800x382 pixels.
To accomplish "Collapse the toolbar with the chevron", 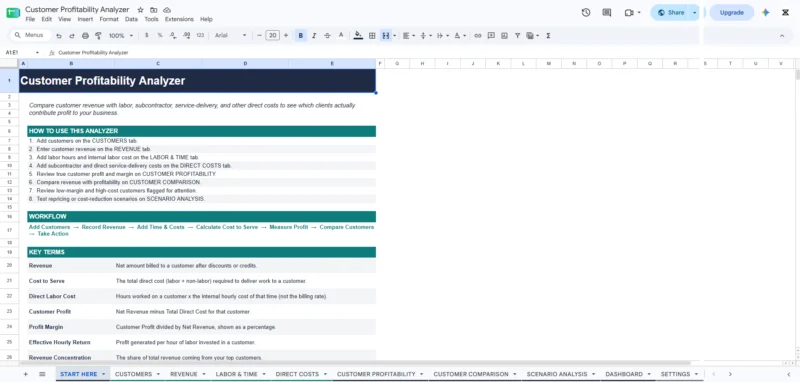I will click(x=782, y=36).
